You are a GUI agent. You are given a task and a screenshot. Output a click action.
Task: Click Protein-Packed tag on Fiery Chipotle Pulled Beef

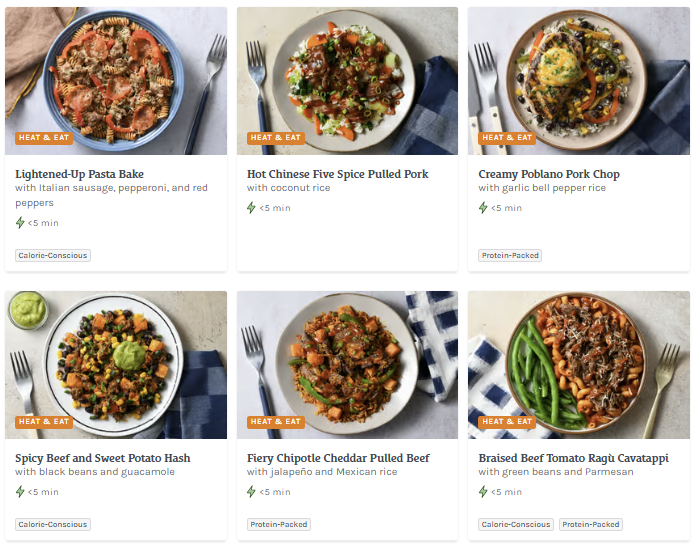pos(279,524)
